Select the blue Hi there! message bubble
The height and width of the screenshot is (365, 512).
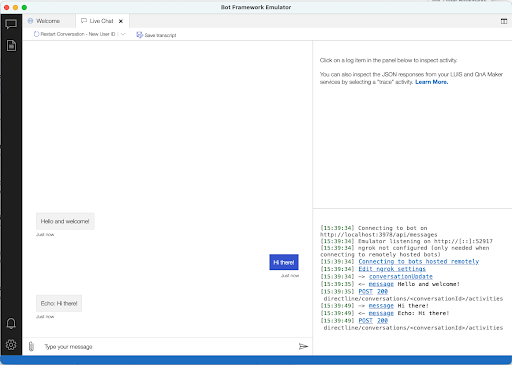284,262
